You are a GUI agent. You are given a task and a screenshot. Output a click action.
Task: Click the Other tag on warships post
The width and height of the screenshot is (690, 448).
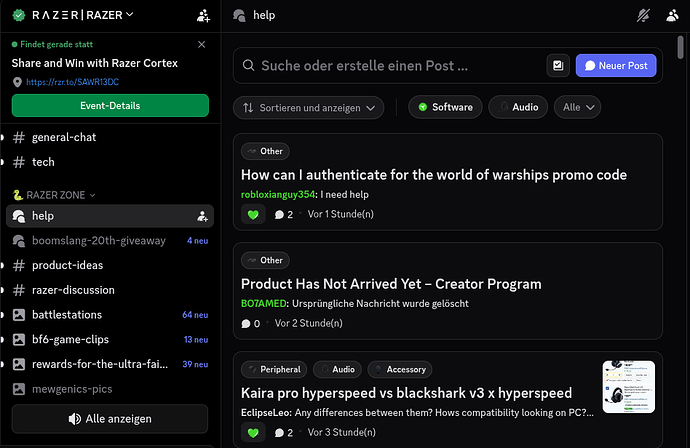265,151
